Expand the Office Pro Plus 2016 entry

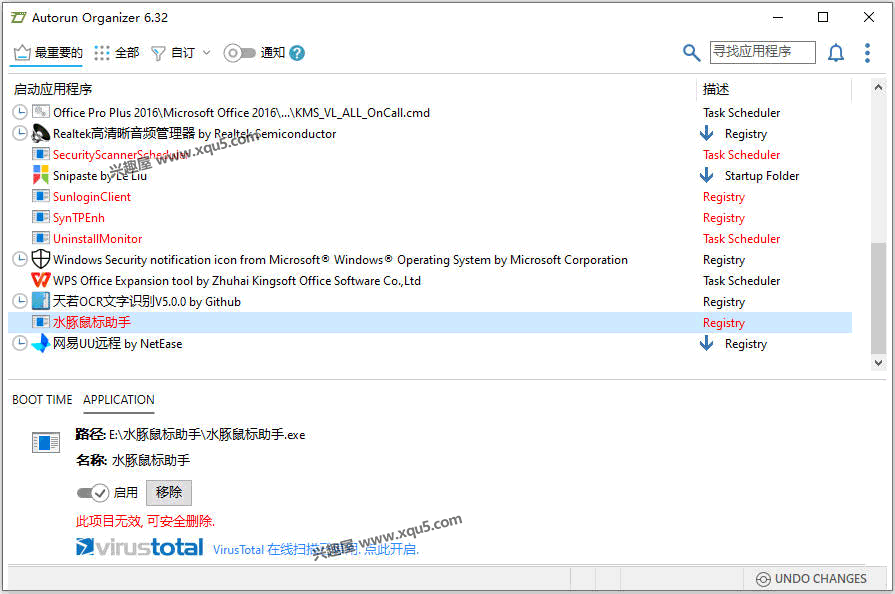pos(19,112)
